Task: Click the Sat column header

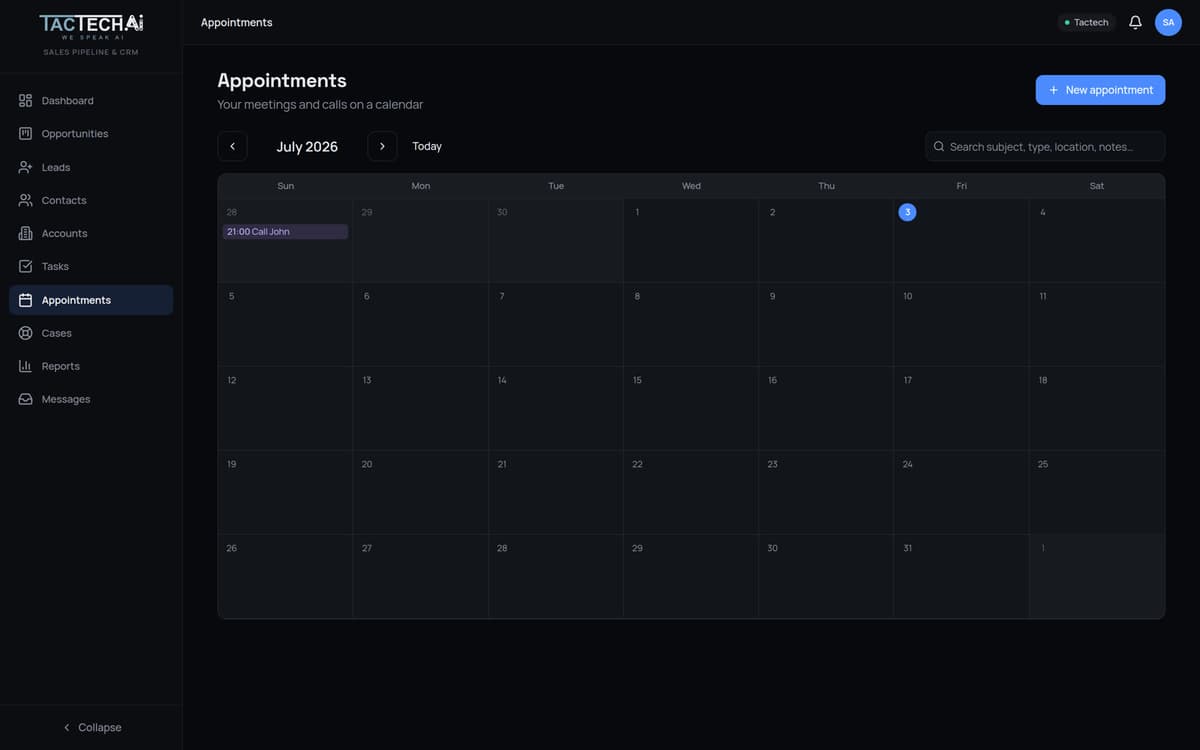Action: coord(1097,186)
